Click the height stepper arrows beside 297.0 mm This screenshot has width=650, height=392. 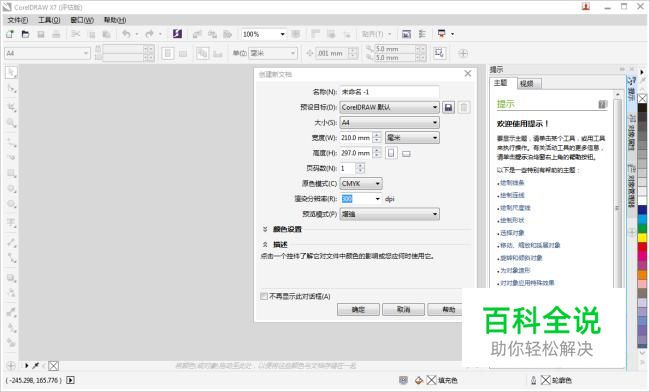coord(377,153)
